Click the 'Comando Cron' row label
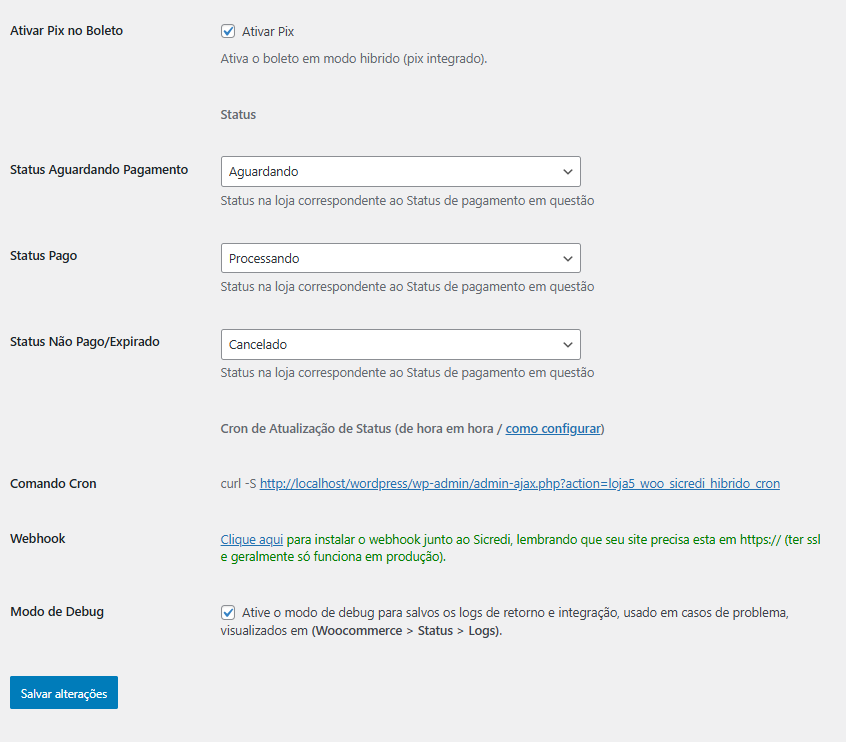Screen dimensions: 846x742 (x=53, y=484)
